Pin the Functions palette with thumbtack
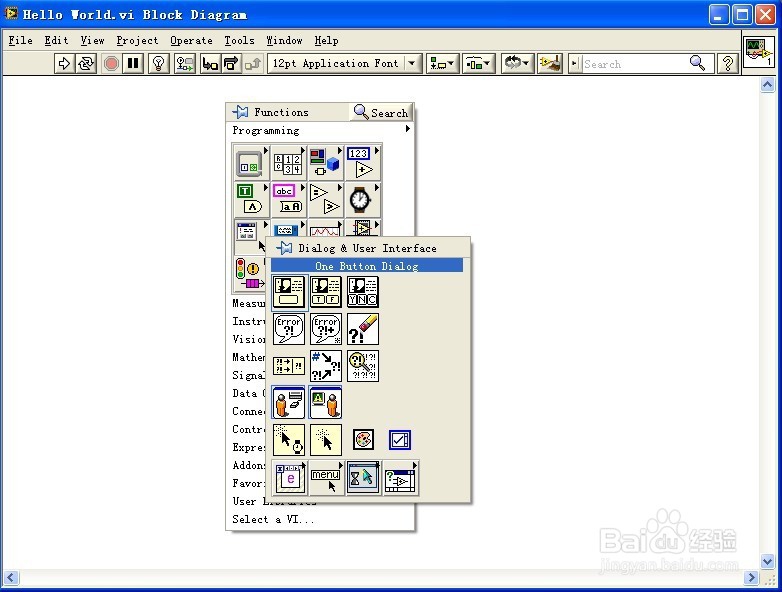The height and width of the screenshot is (592, 782). coord(240,112)
